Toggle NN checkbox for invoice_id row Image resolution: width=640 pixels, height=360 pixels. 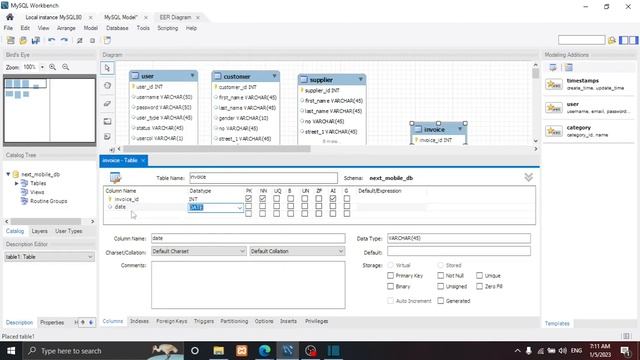pyautogui.click(x=262, y=199)
